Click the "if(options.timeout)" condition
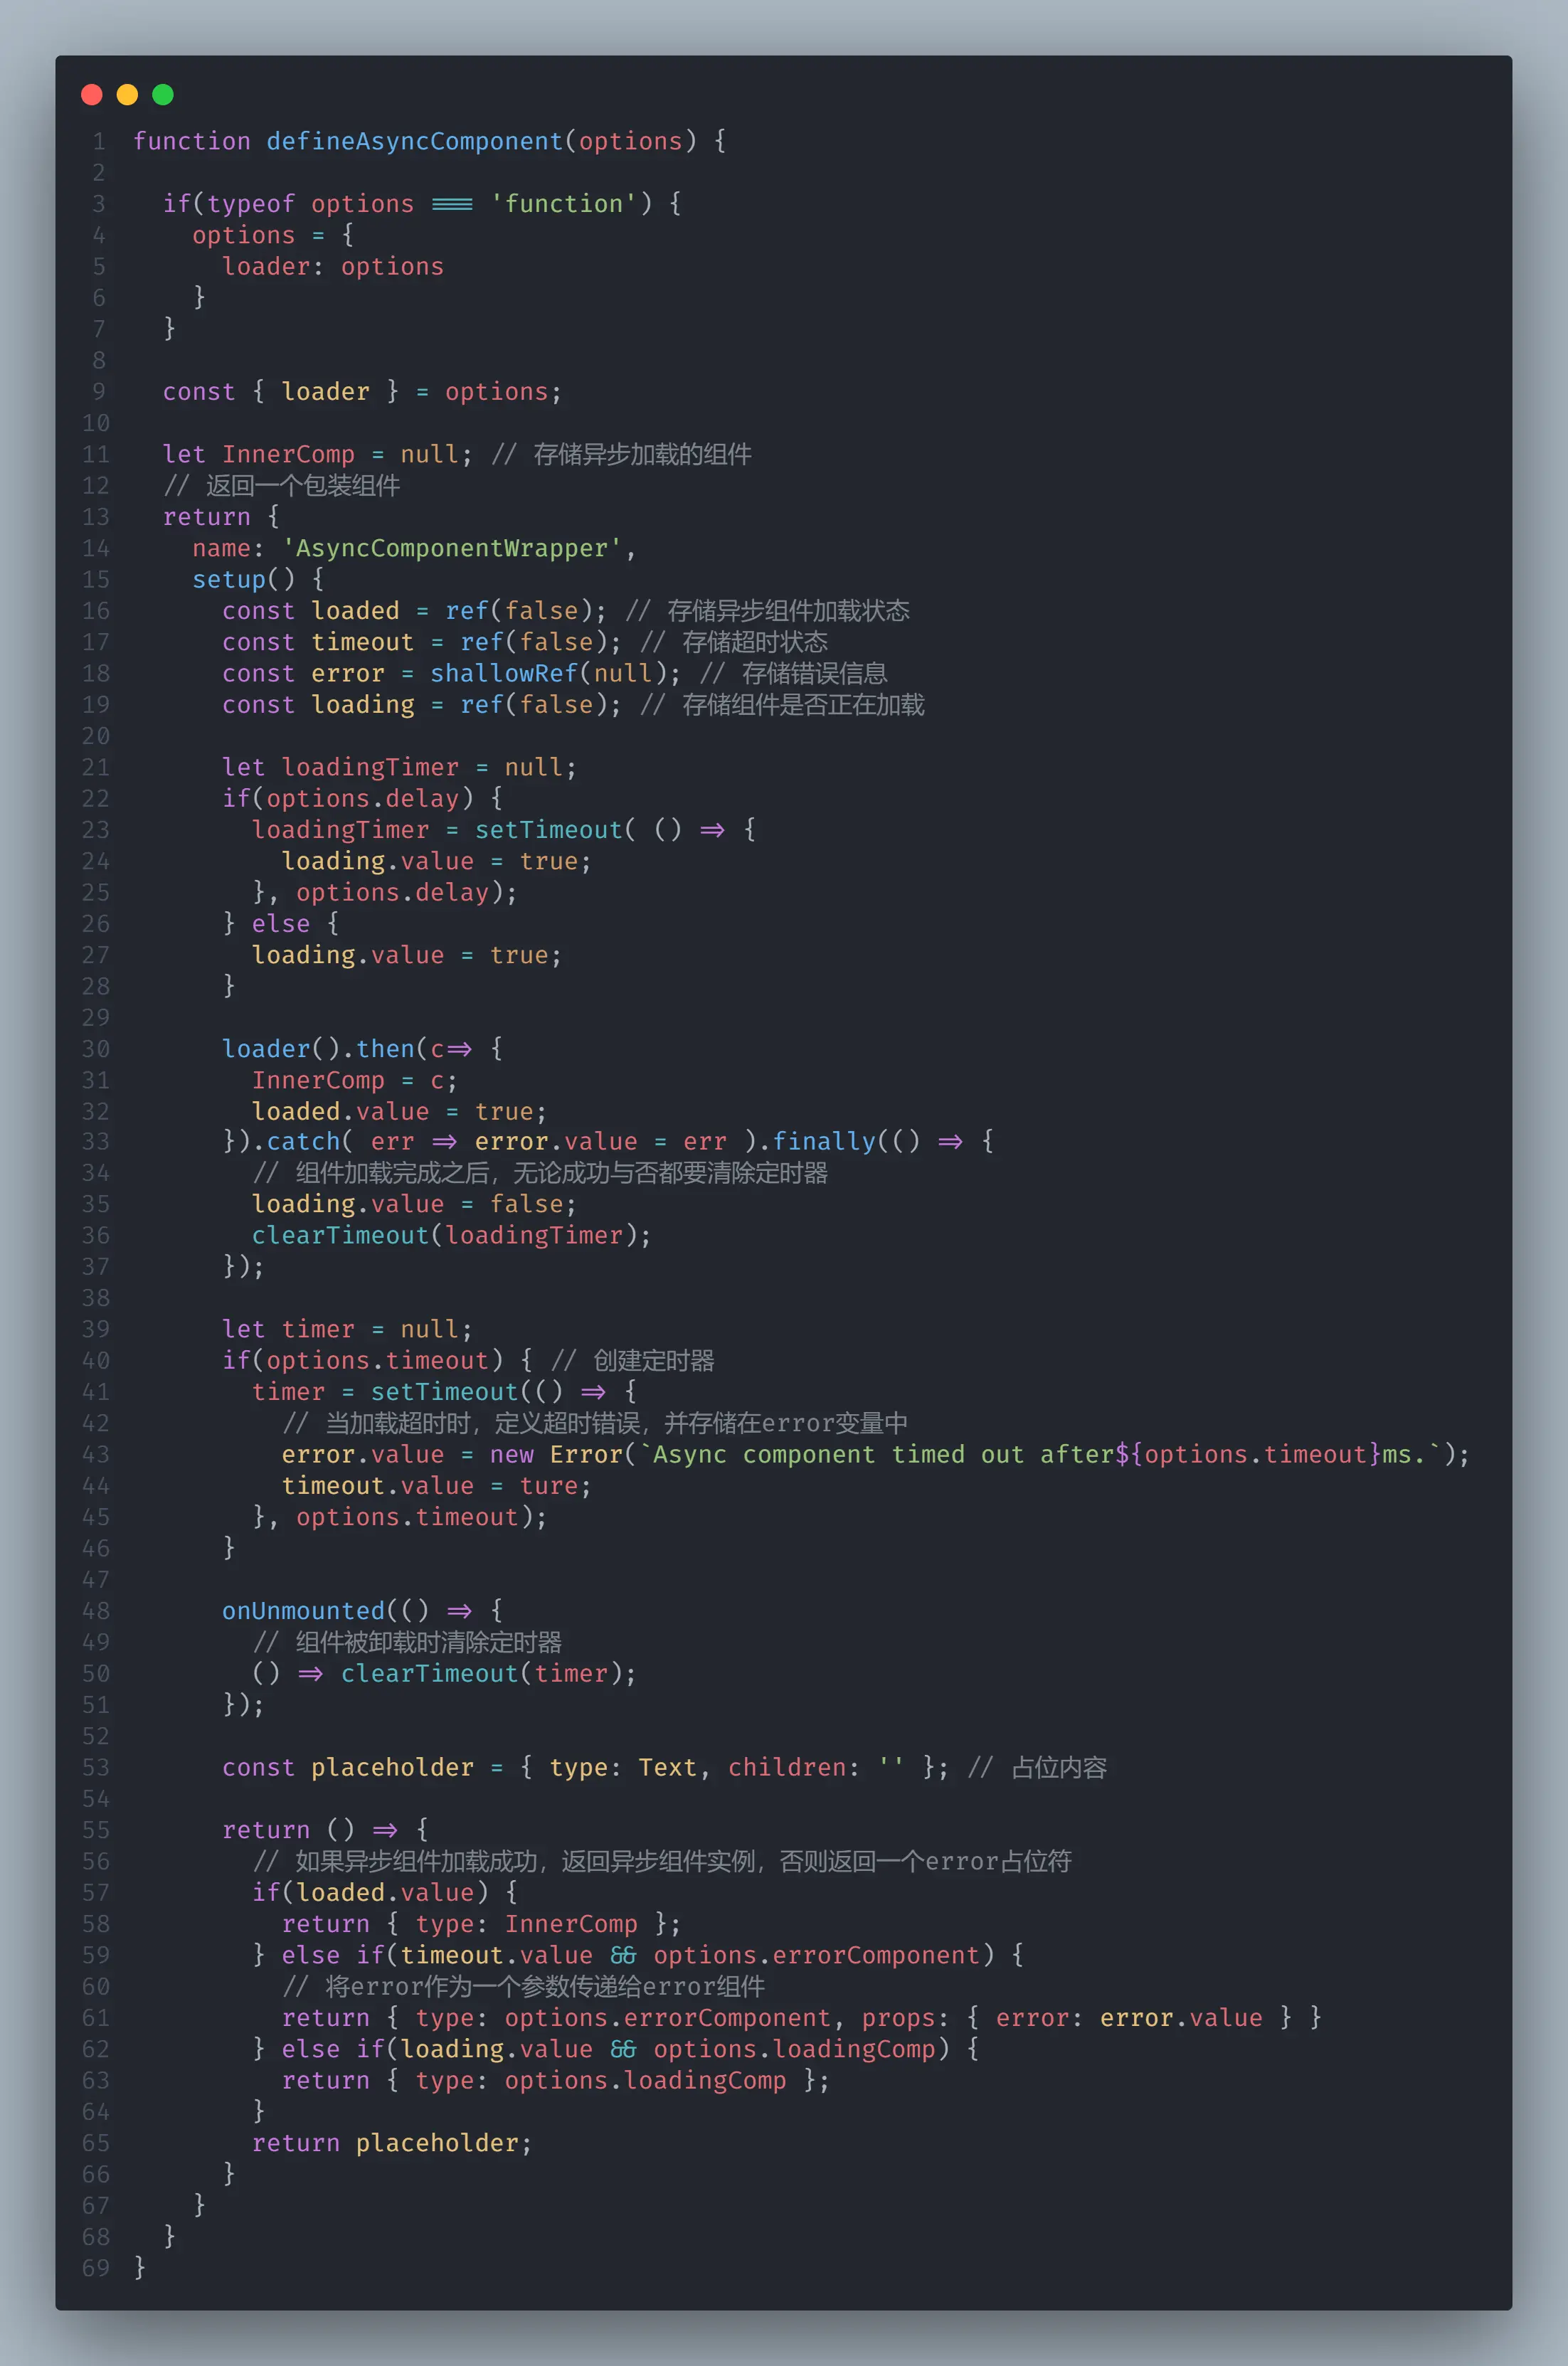Viewport: 1568px width, 2366px height. click(x=362, y=1360)
